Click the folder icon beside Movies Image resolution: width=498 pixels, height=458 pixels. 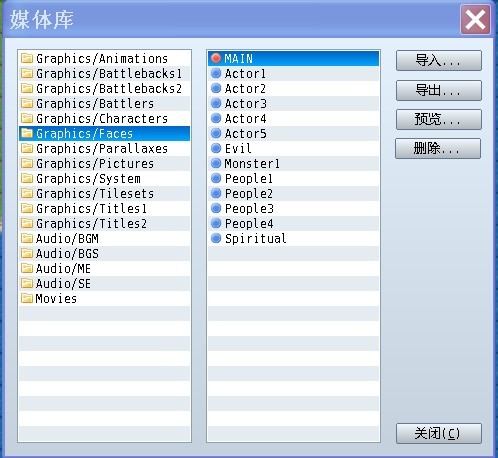pyautogui.click(x=27, y=298)
